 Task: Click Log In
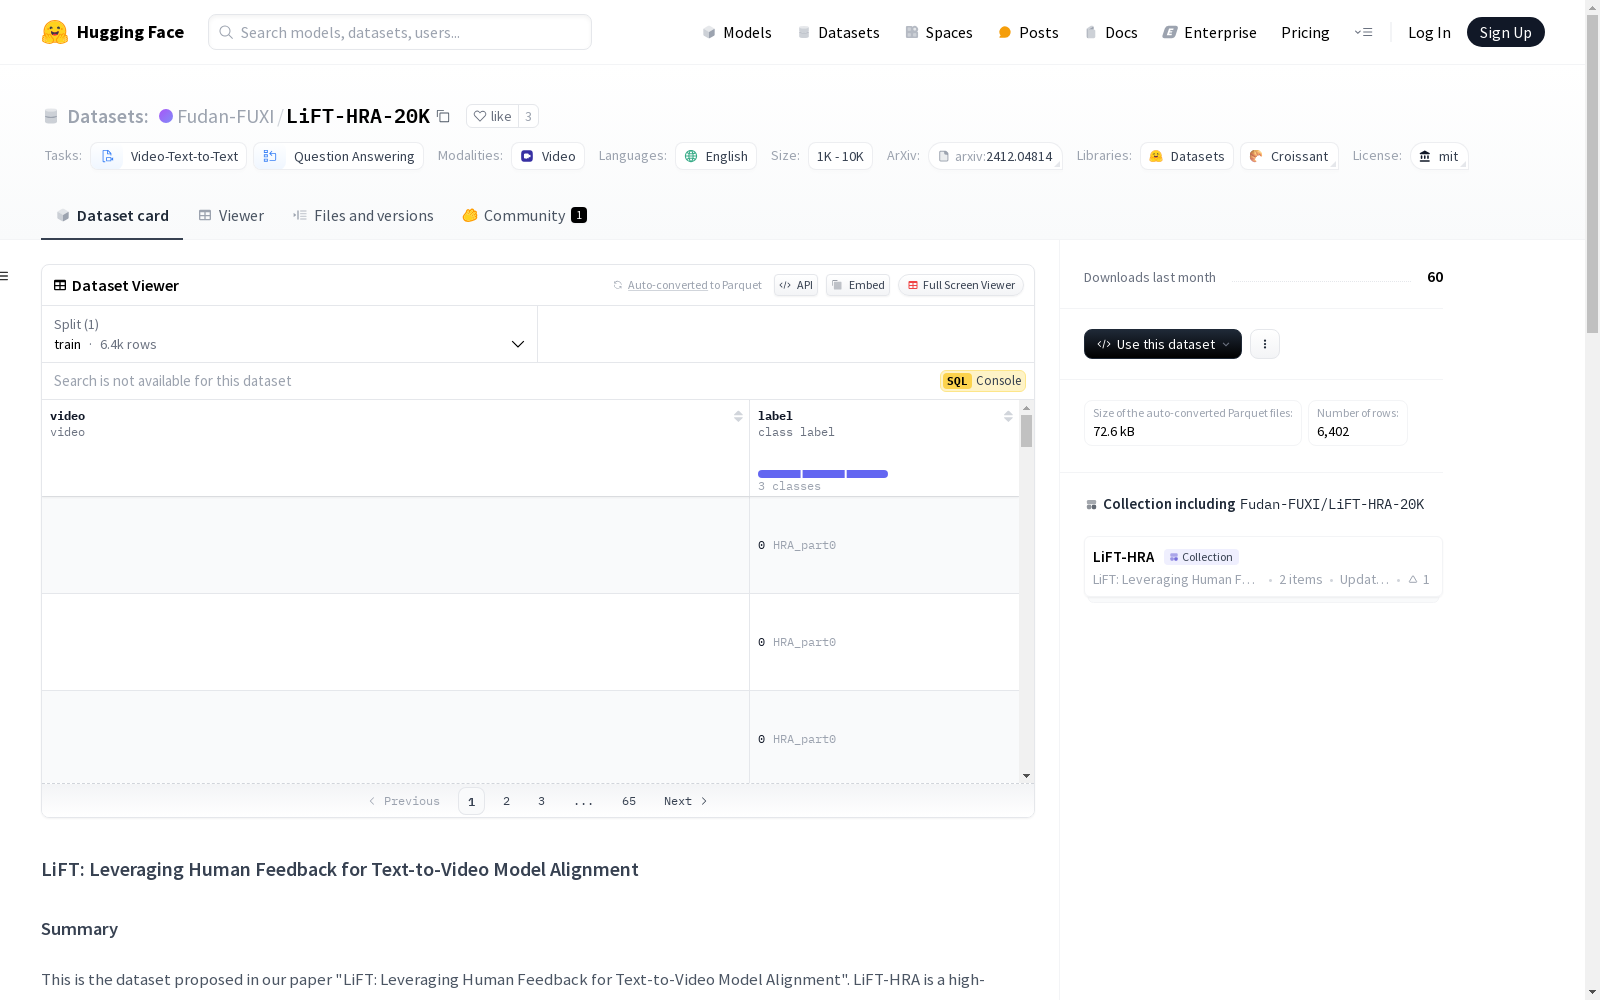(x=1429, y=32)
